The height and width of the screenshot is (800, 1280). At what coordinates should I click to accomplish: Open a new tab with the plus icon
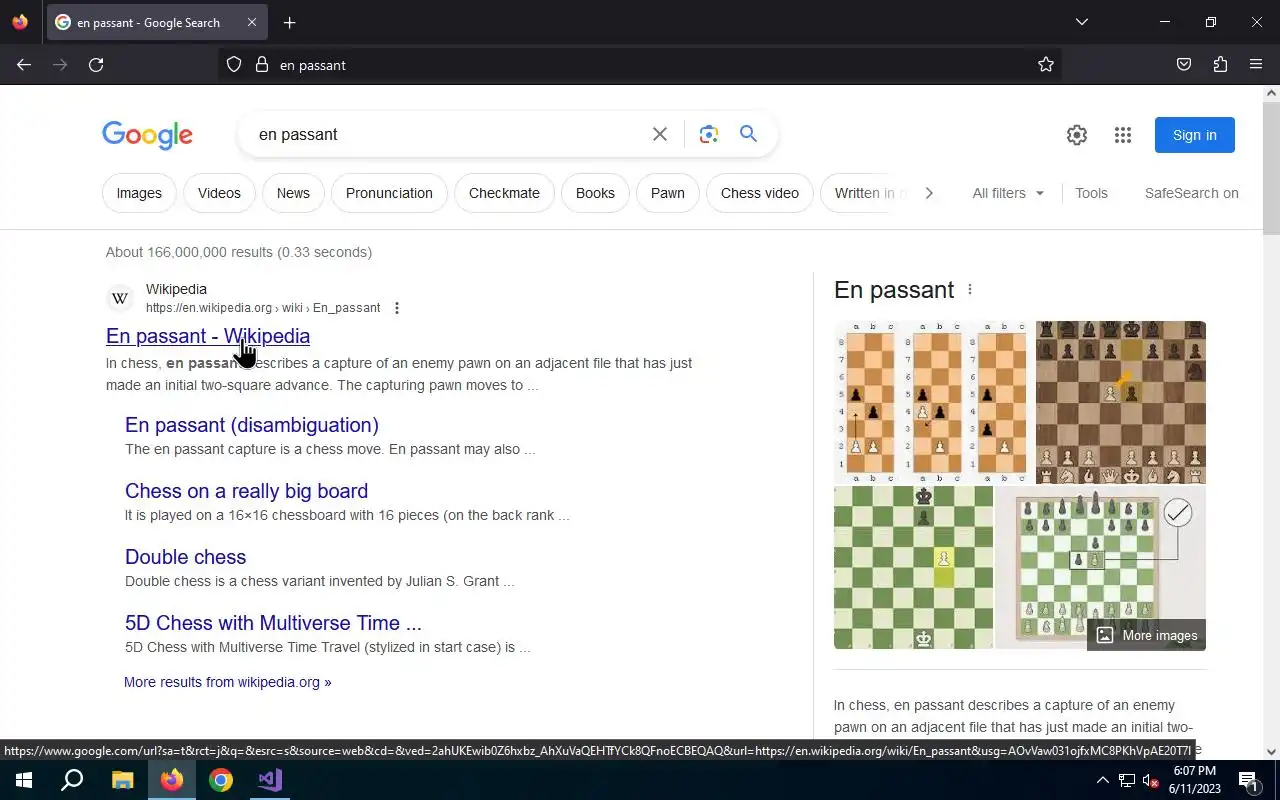pos(289,22)
